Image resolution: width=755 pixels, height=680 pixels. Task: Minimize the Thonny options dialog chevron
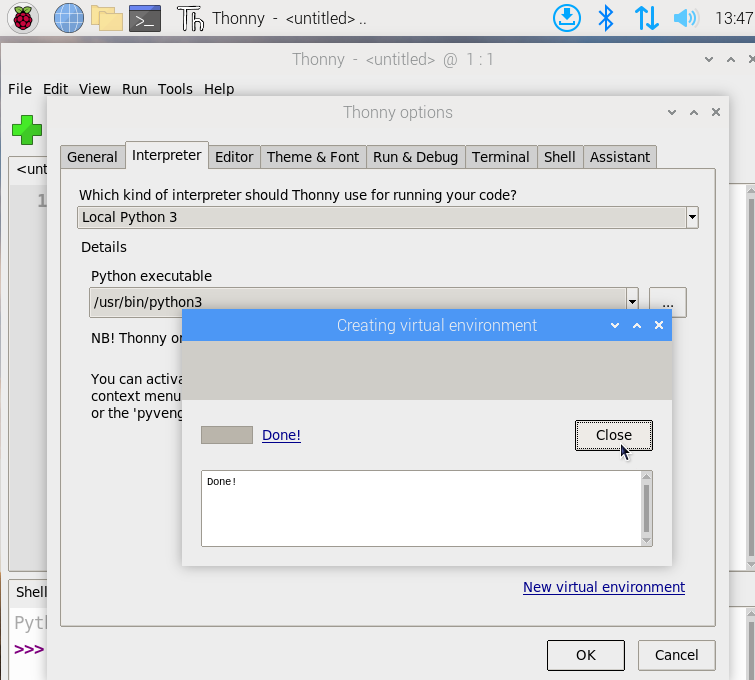tap(672, 113)
